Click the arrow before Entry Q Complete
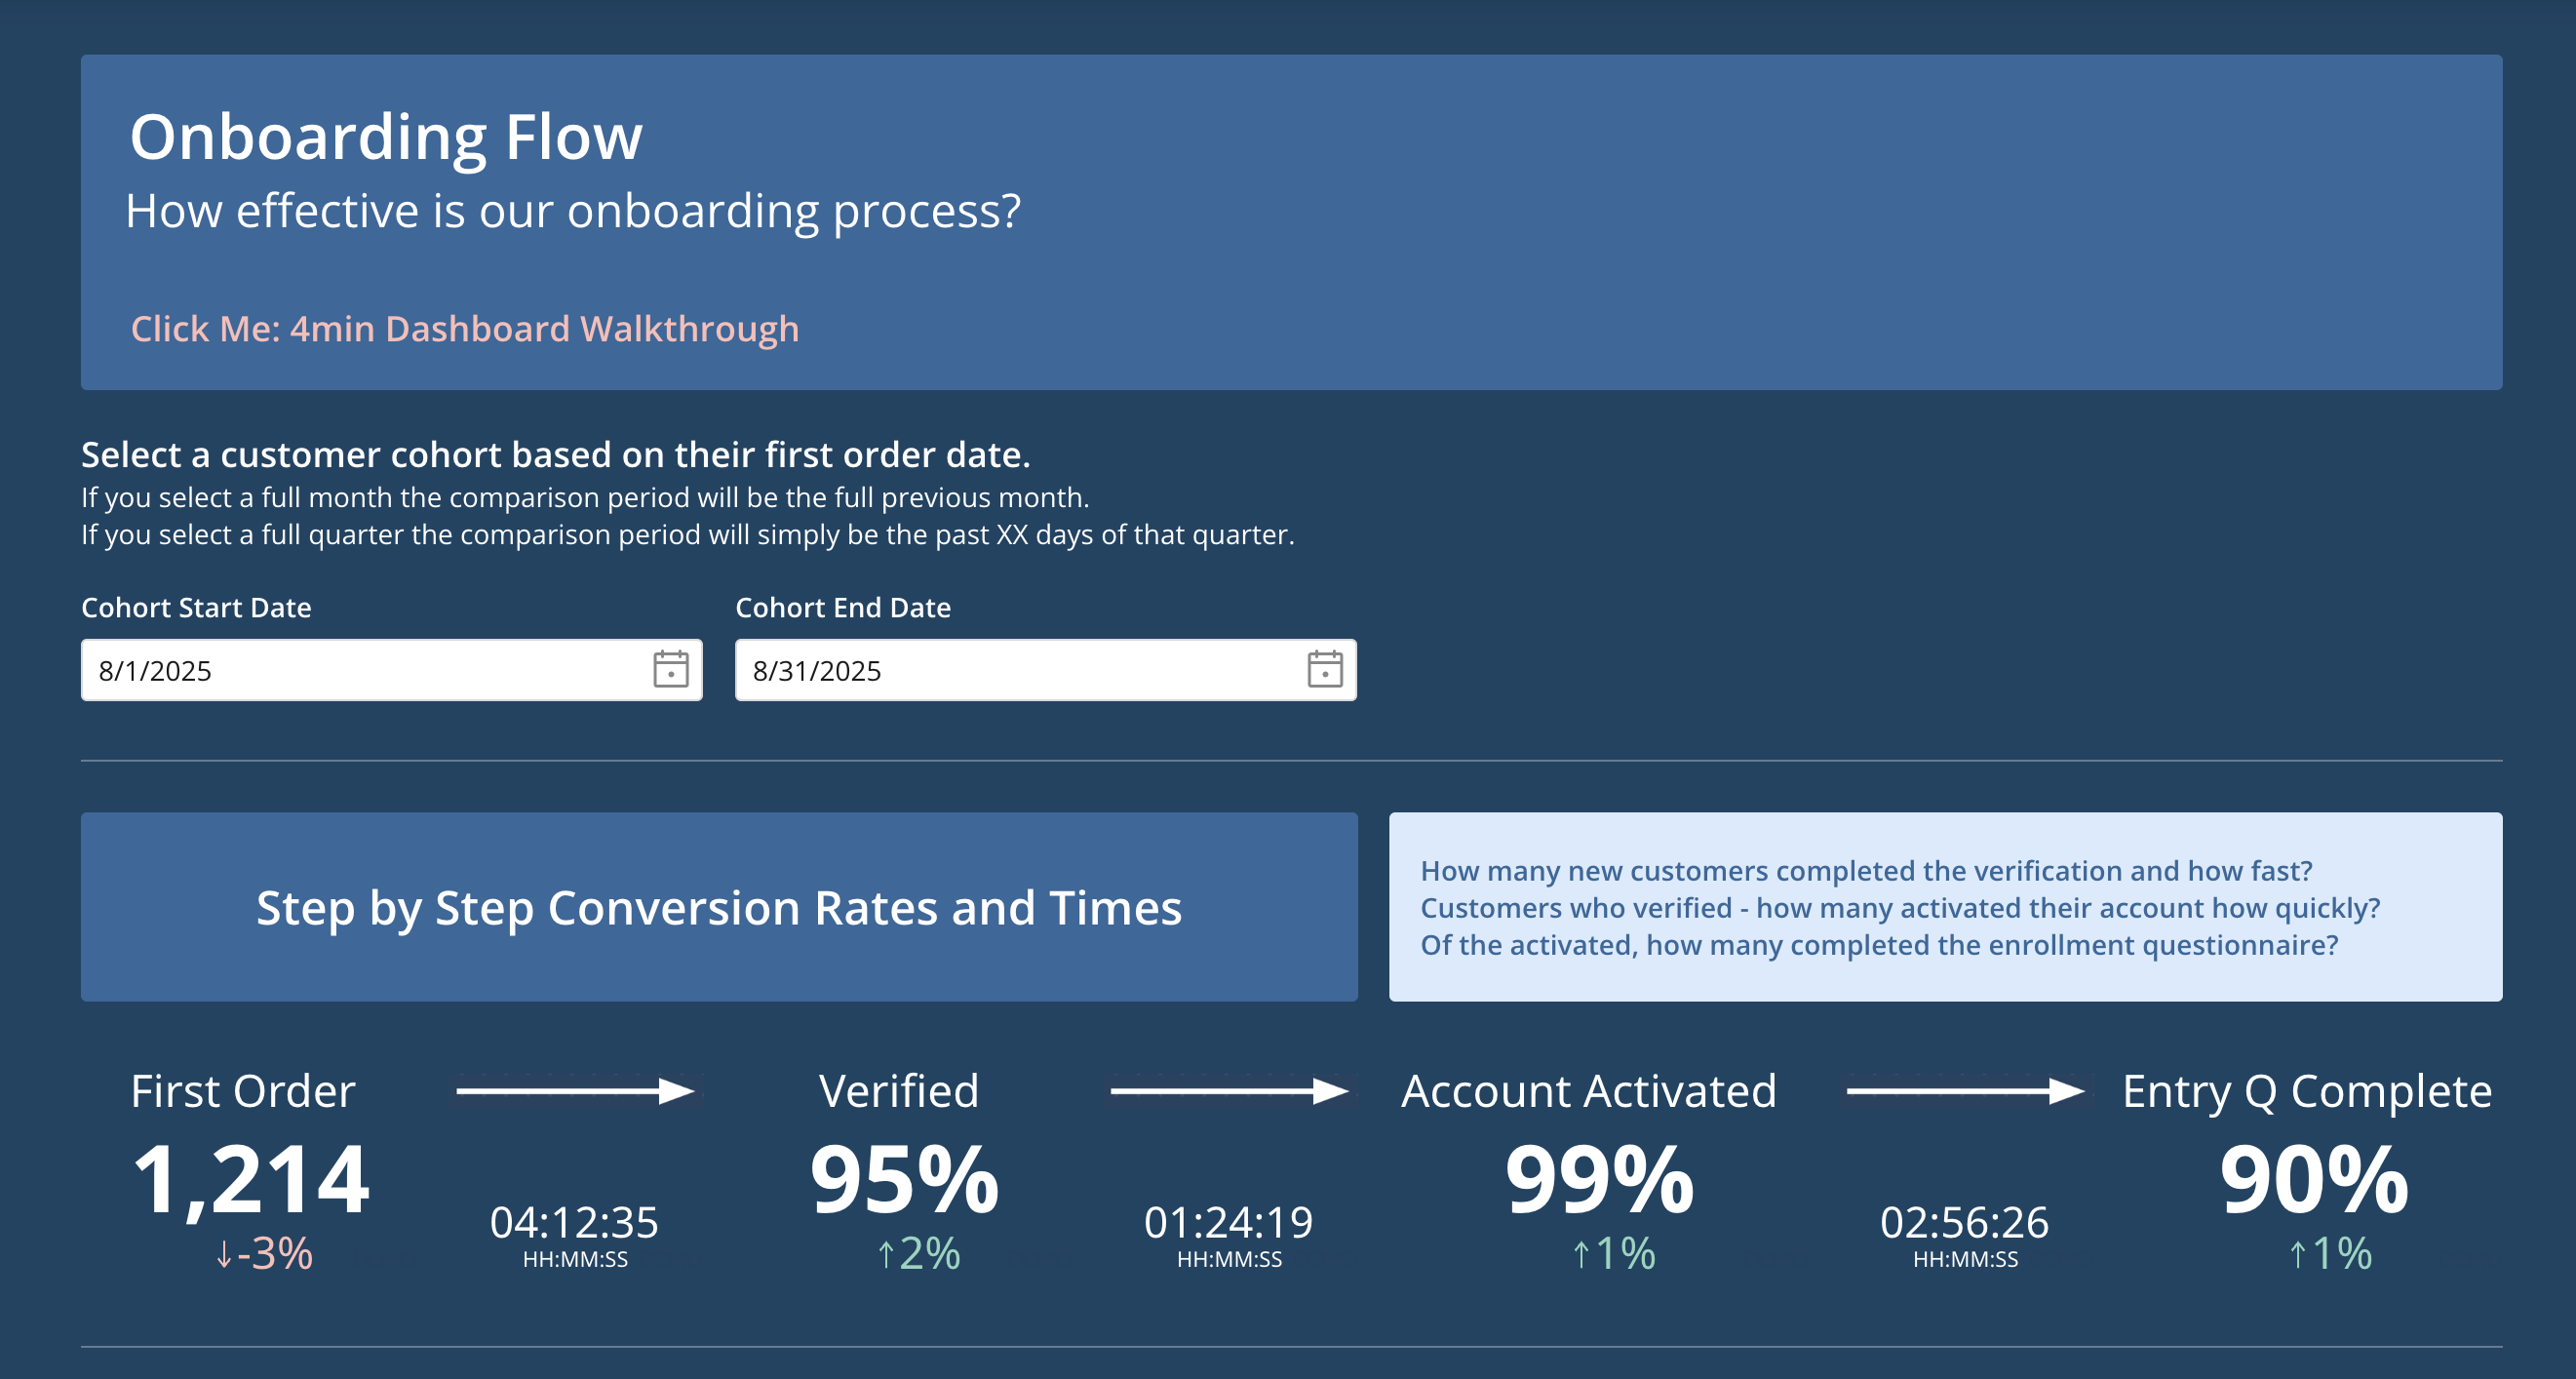The height and width of the screenshot is (1379, 2576). point(1965,1090)
